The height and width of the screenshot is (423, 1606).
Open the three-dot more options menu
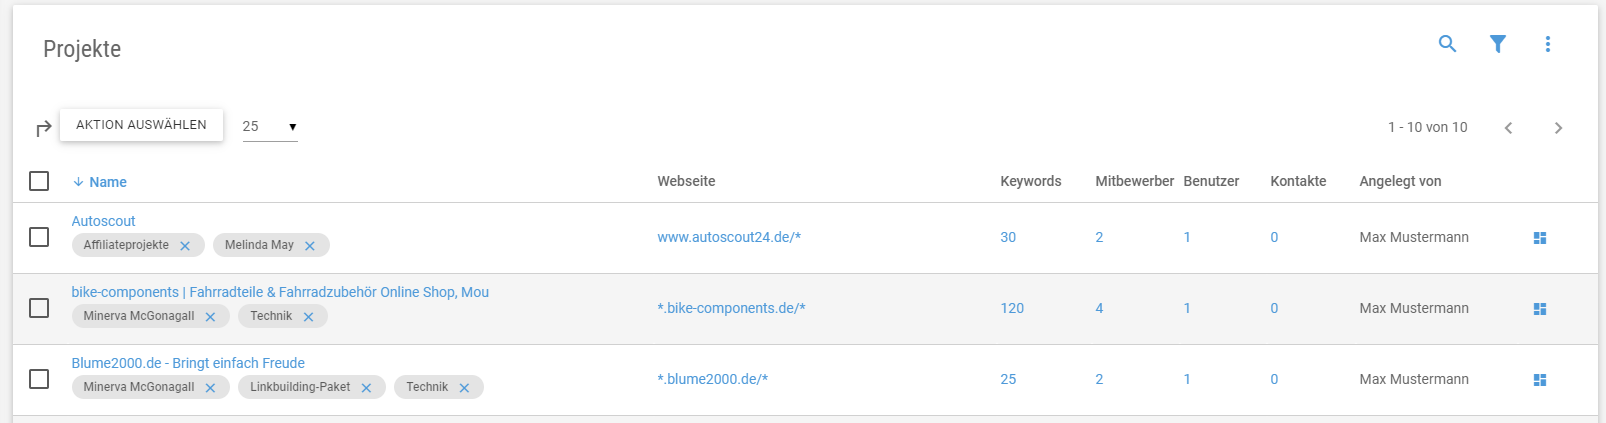pos(1548,44)
